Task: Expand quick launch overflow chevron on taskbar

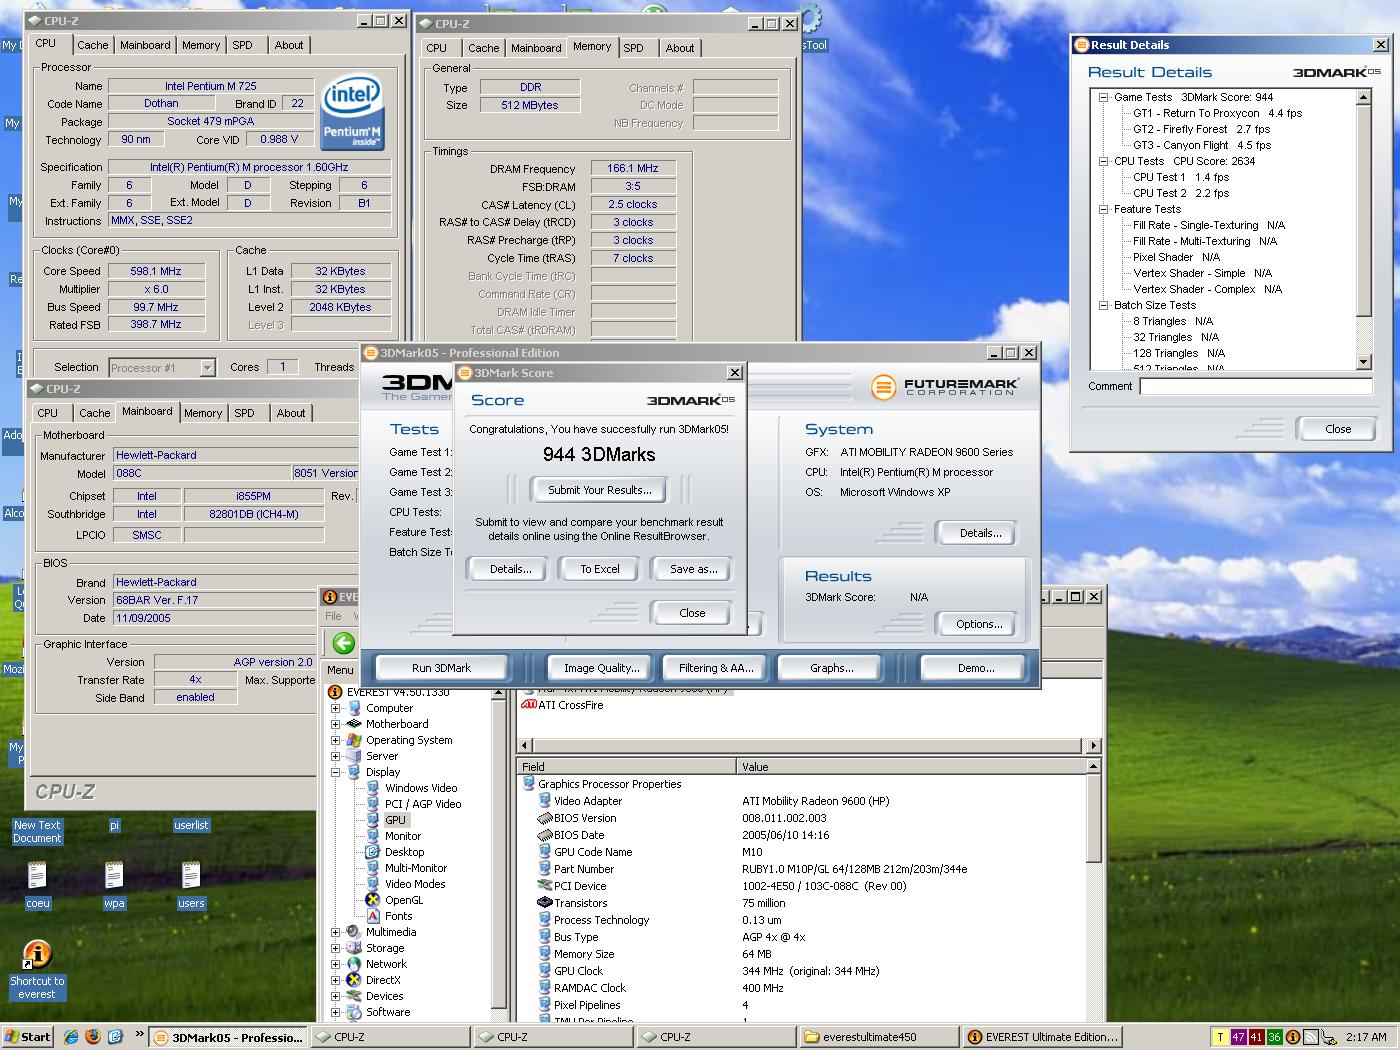Action: tap(139, 1036)
